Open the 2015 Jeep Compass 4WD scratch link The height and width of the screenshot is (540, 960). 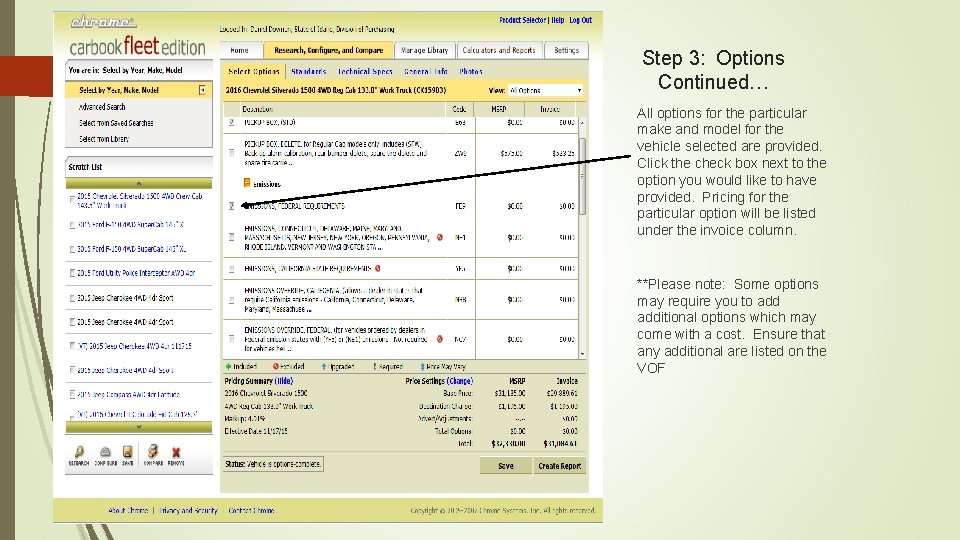pos(129,394)
